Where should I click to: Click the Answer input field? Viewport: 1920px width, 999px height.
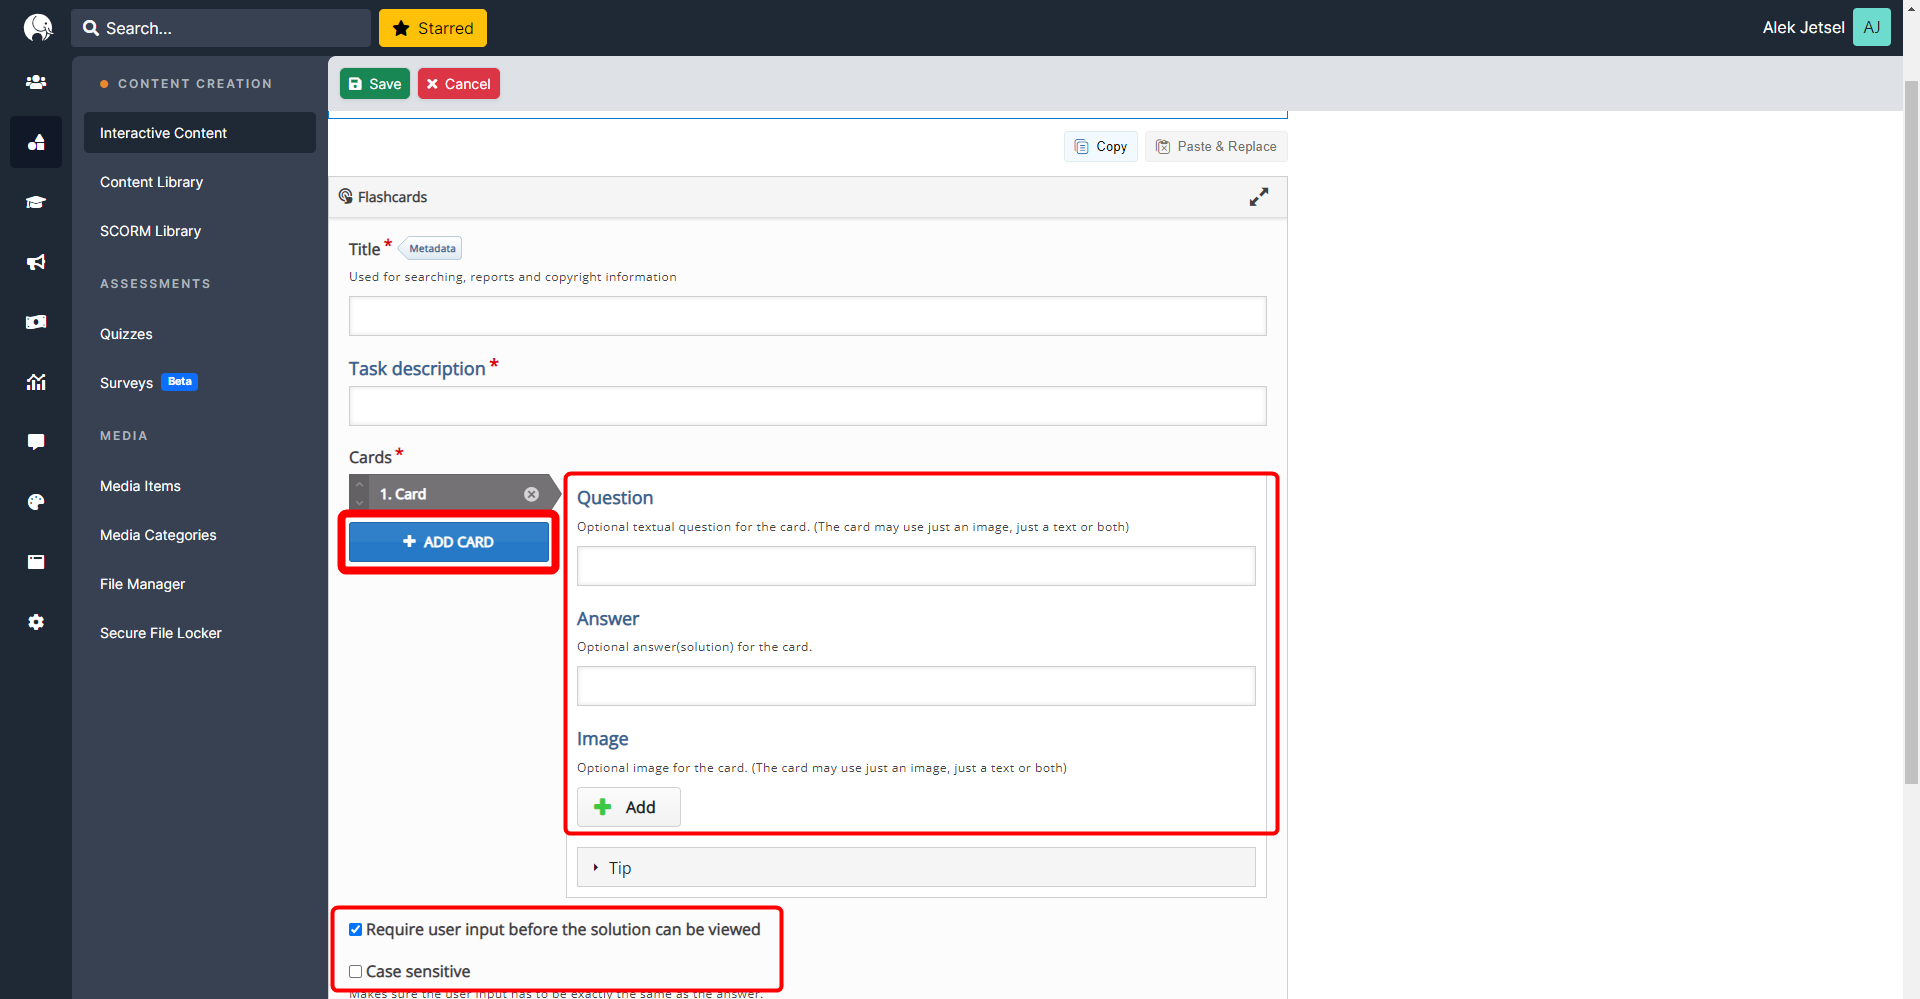pyautogui.click(x=916, y=686)
